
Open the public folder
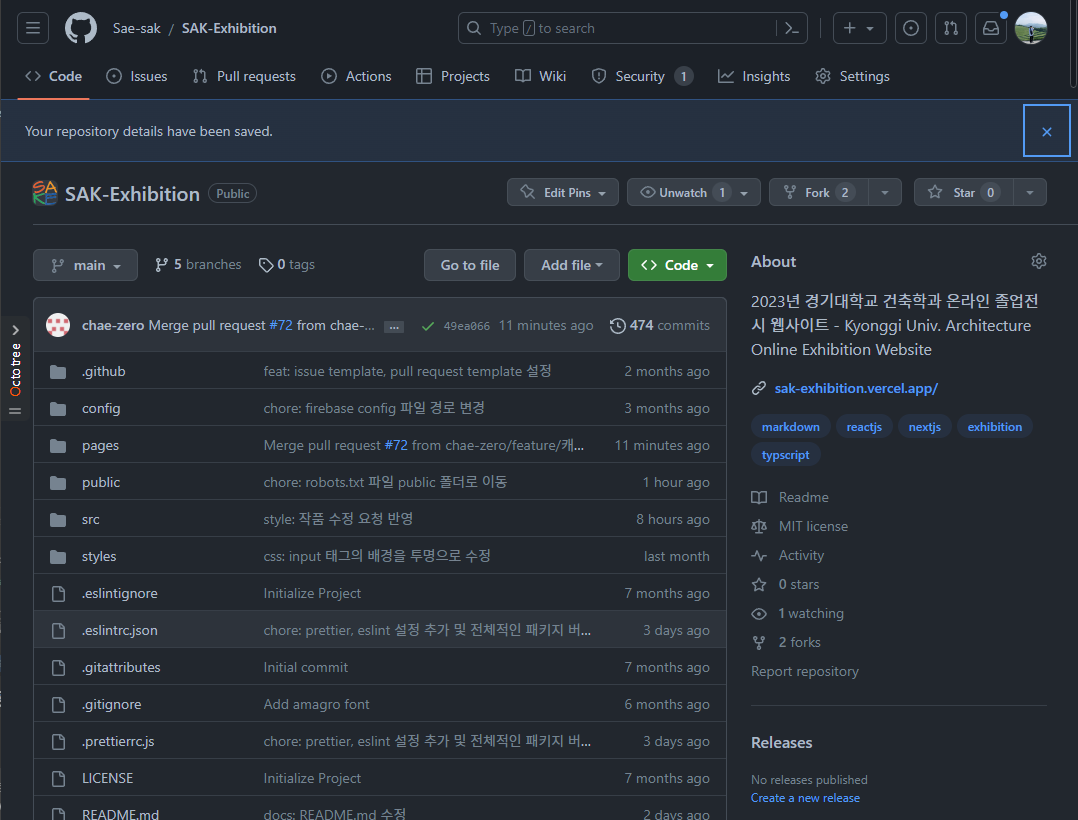coord(101,483)
